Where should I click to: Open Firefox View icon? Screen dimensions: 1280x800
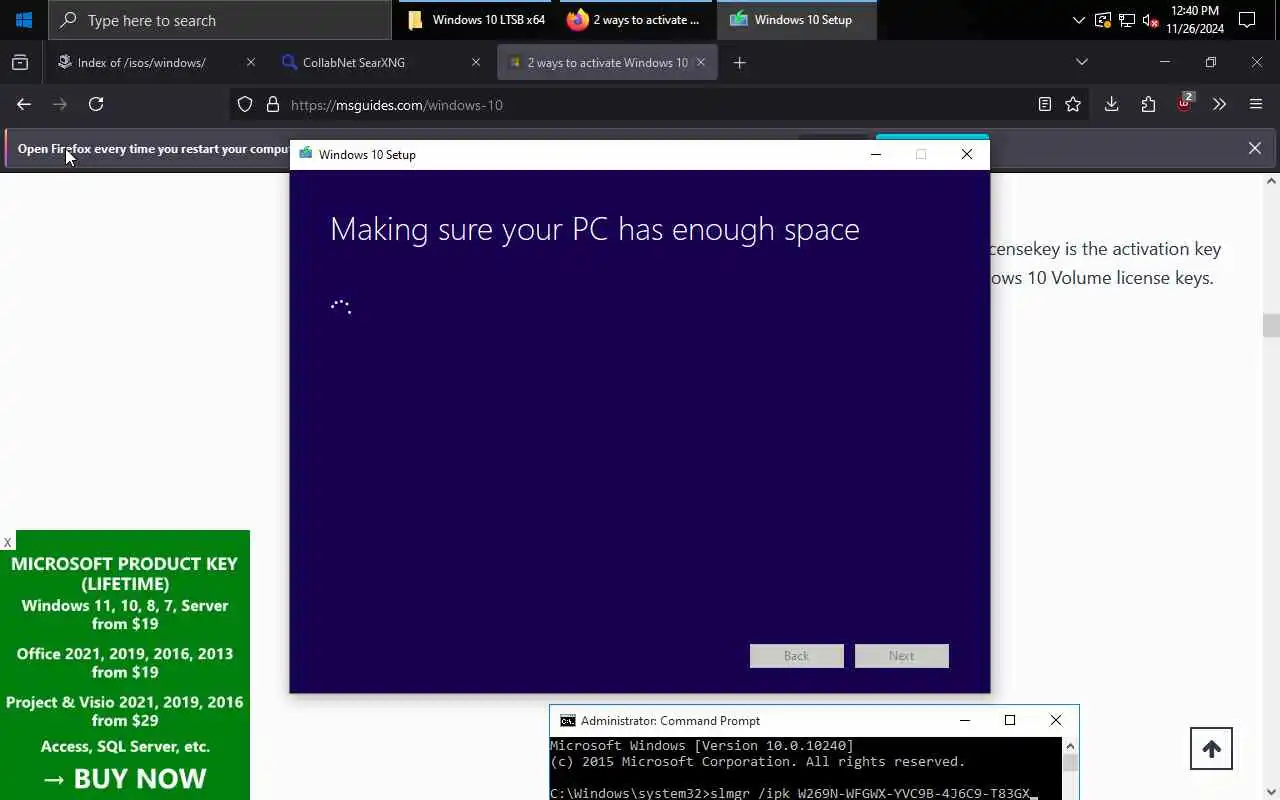point(20,62)
